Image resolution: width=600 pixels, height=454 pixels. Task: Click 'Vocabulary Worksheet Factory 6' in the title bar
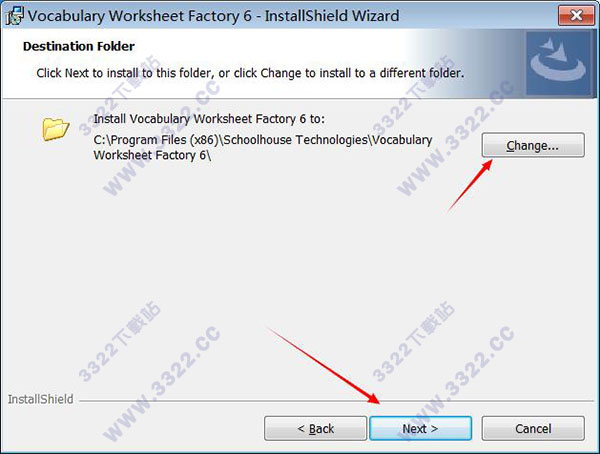coord(140,16)
